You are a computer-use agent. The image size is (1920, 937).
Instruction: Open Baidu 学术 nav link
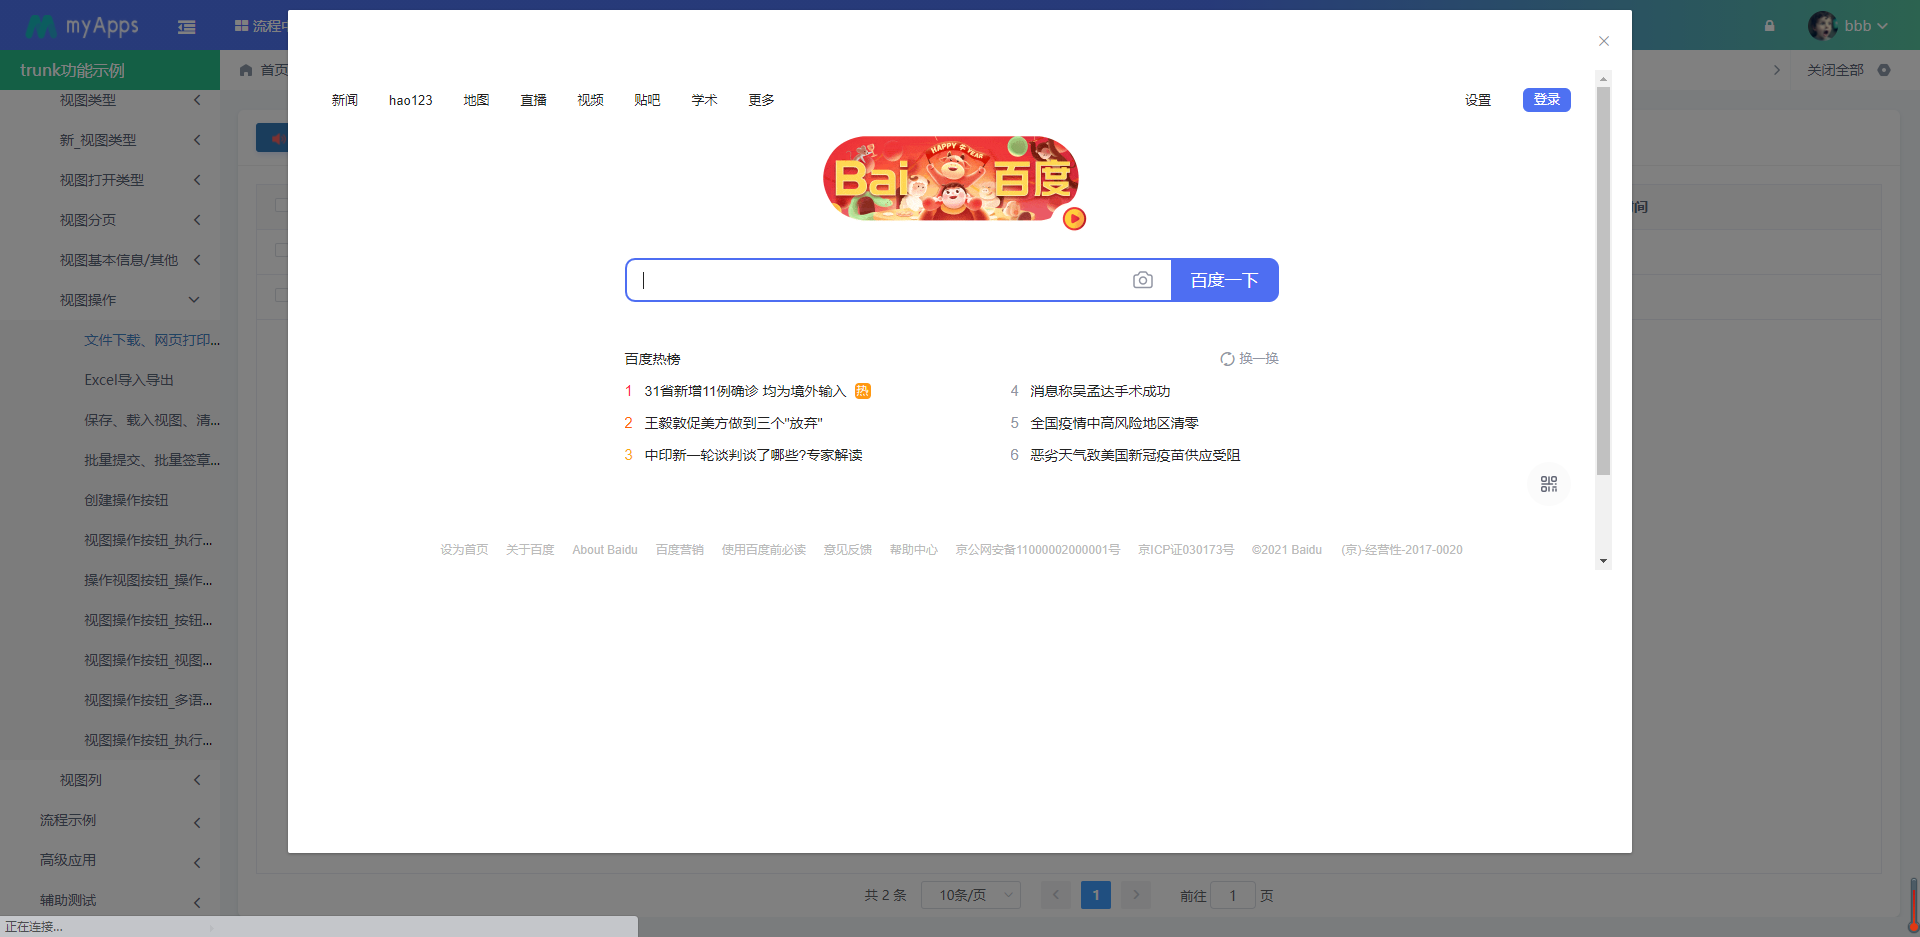pos(705,100)
